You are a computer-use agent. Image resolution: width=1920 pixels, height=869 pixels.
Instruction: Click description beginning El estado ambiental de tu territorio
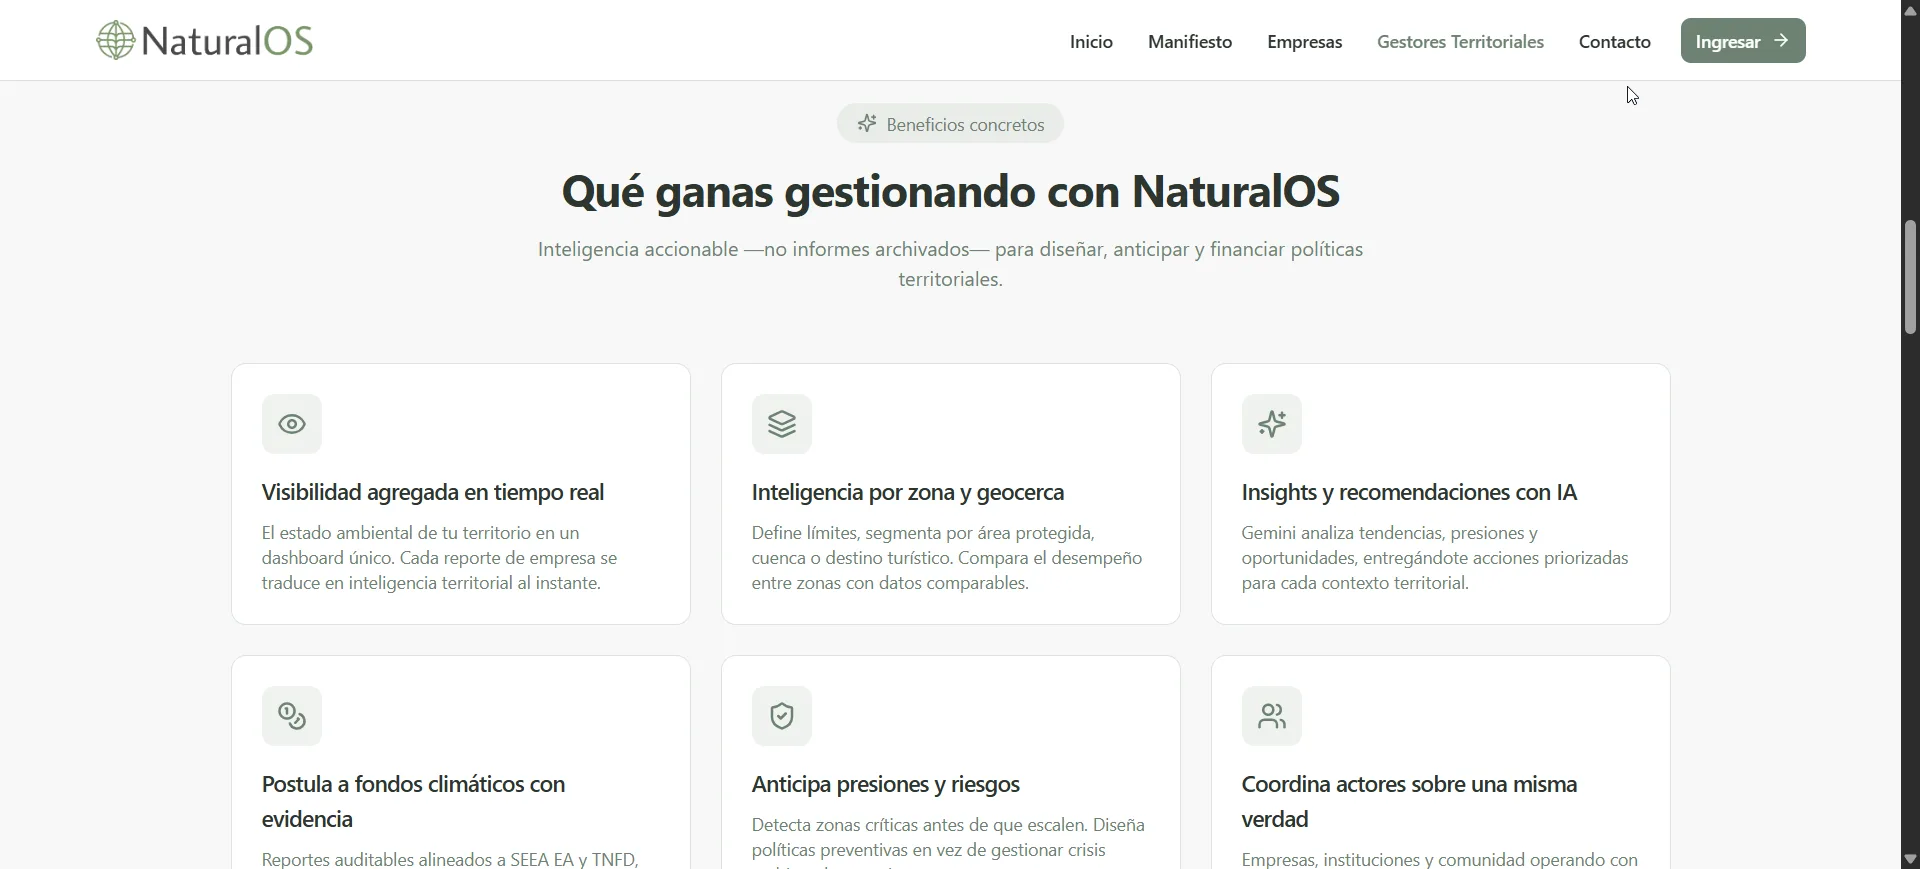coord(440,559)
